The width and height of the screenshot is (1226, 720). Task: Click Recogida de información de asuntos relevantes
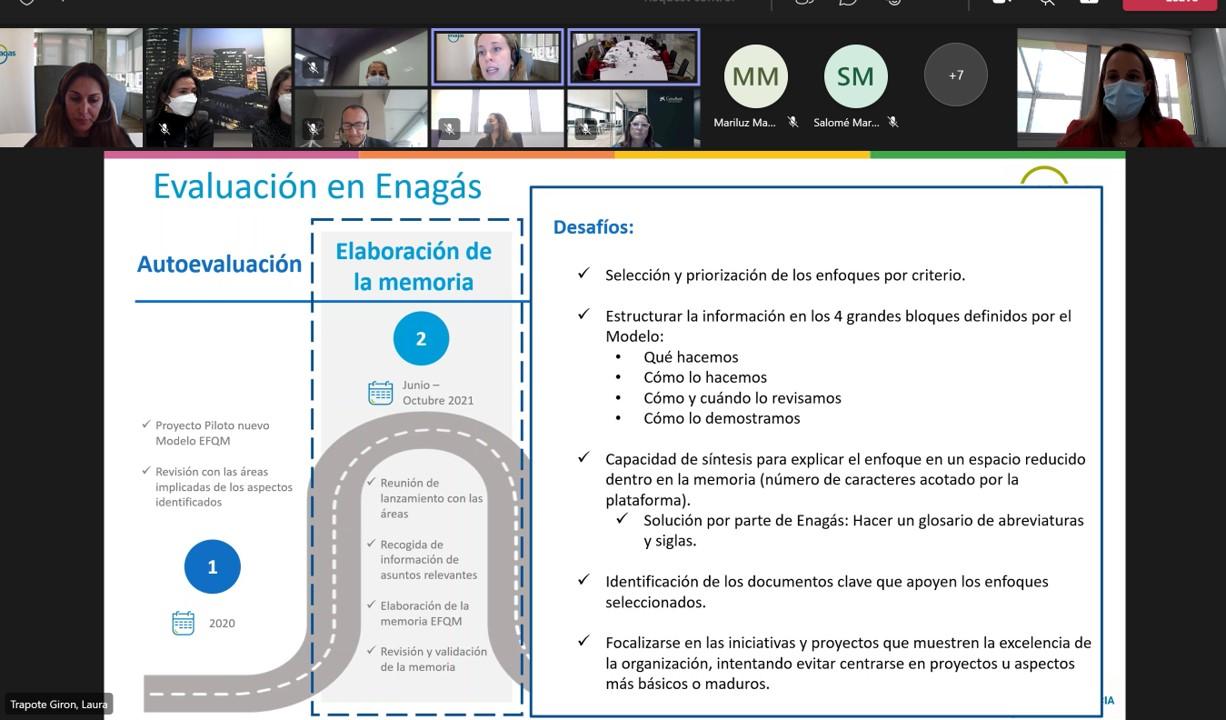tap(429, 560)
